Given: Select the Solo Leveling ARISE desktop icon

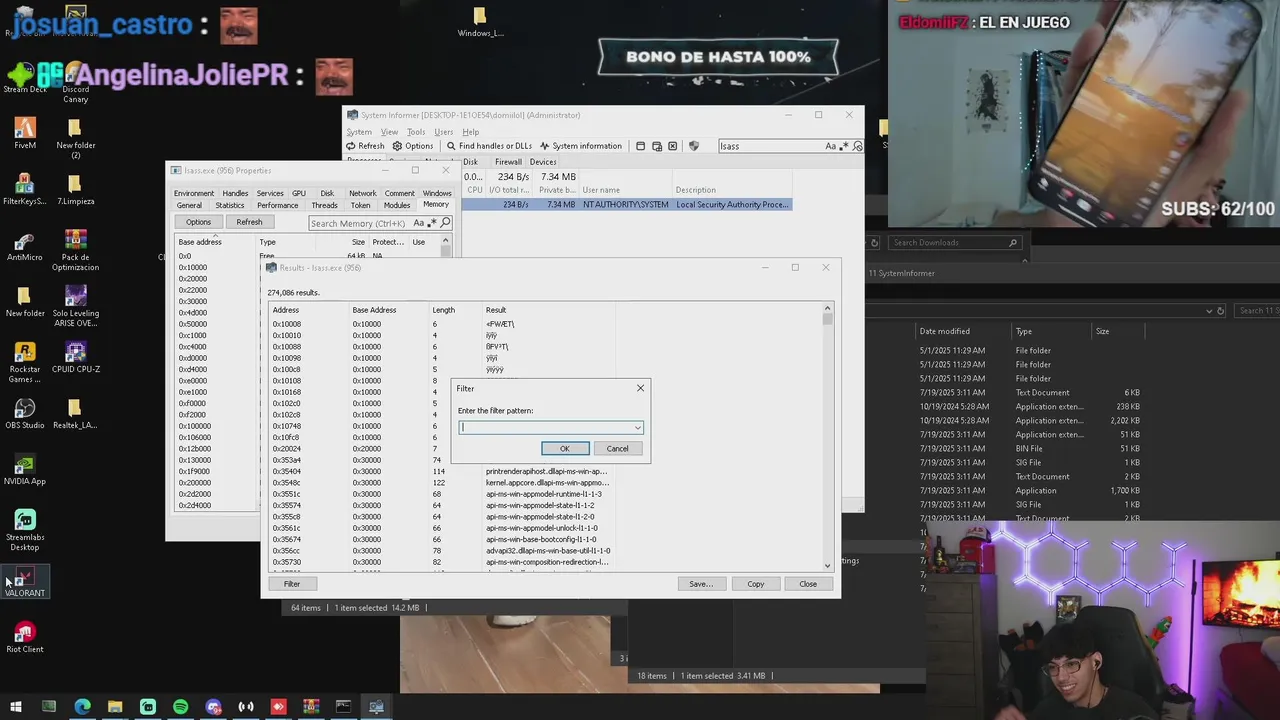Looking at the screenshot, I should pyautogui.click(x=75, y=306).
